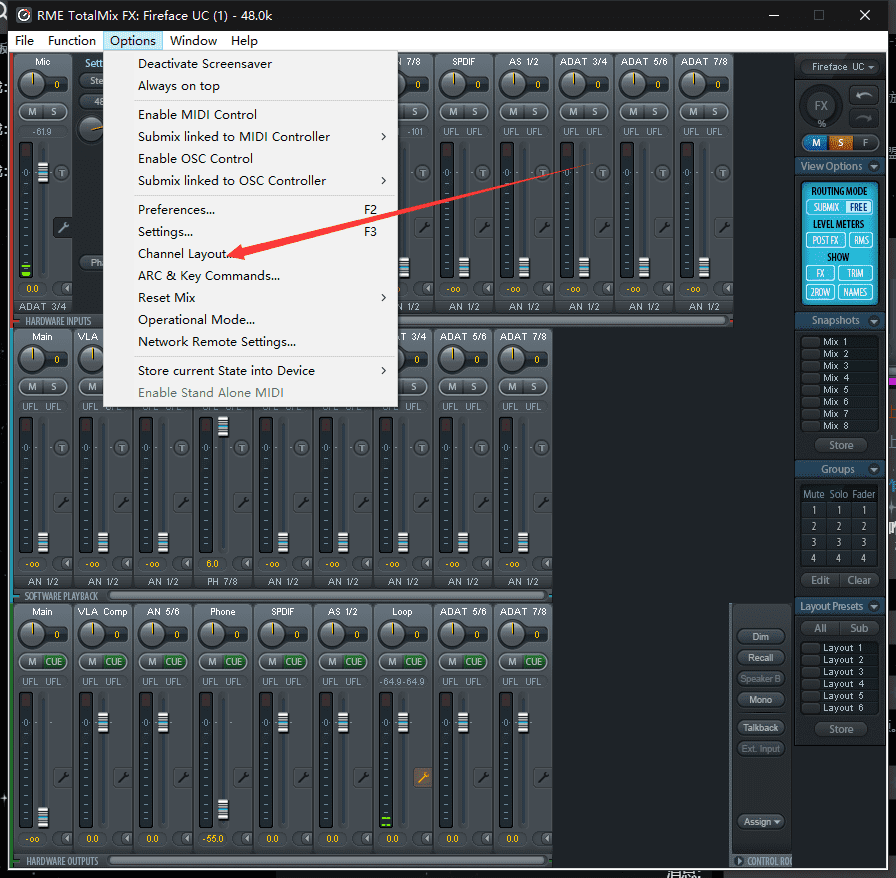Click wrench on AS 1/2 output channel

363,777
